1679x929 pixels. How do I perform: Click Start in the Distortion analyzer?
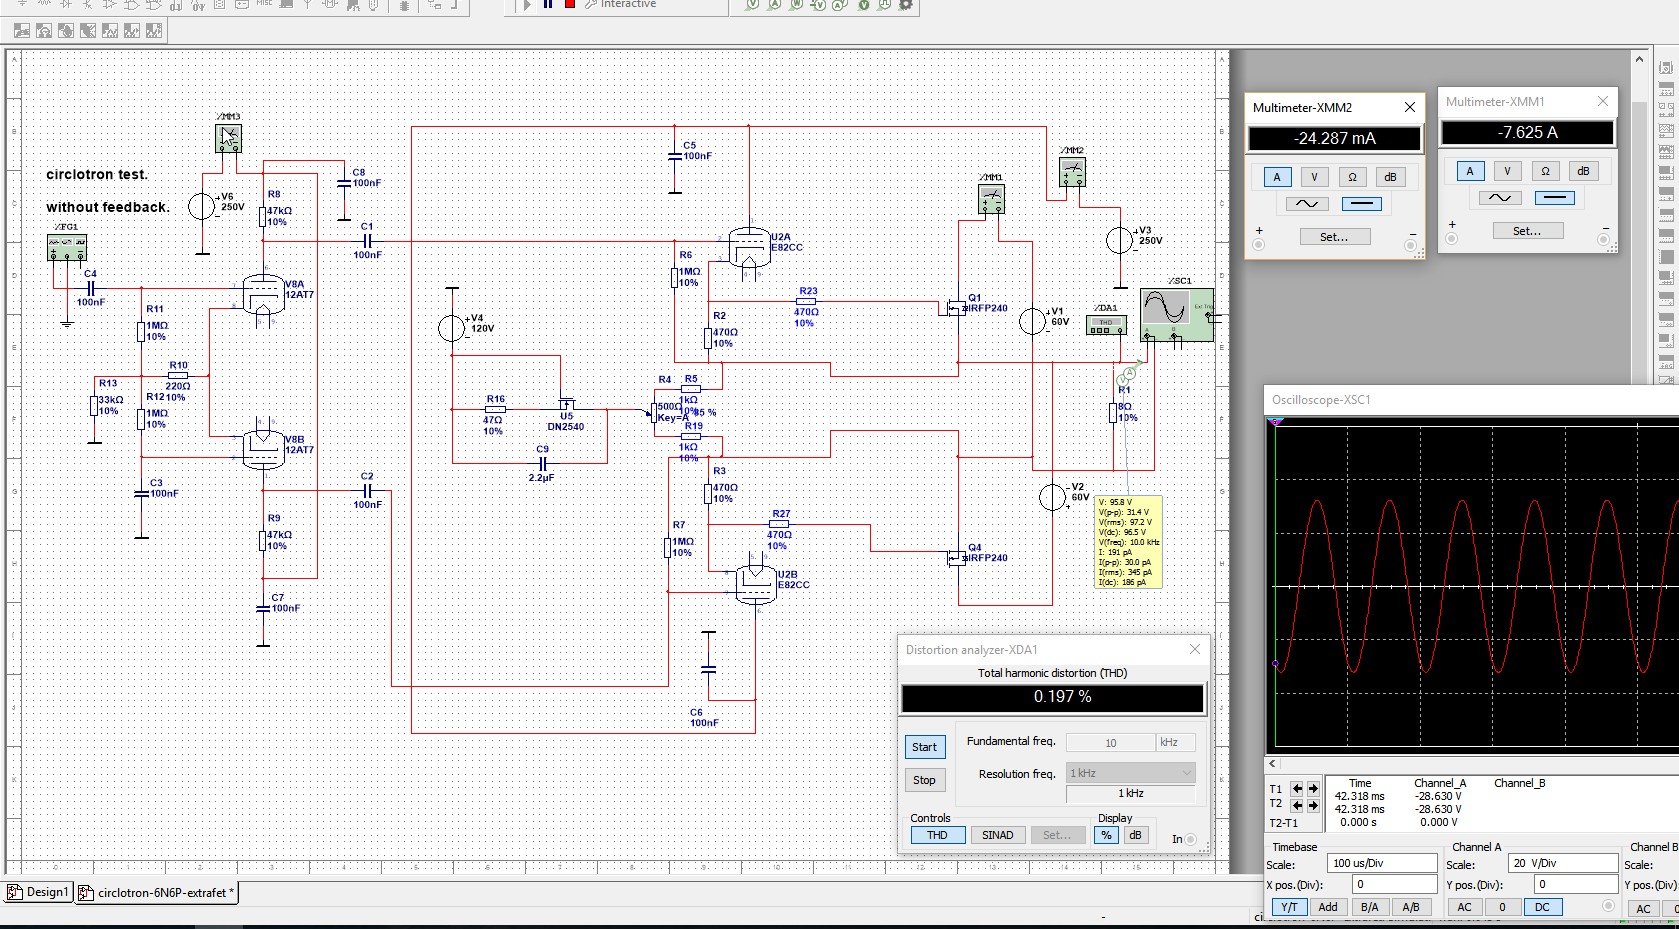pyautogui.click(x=924, y=747)
